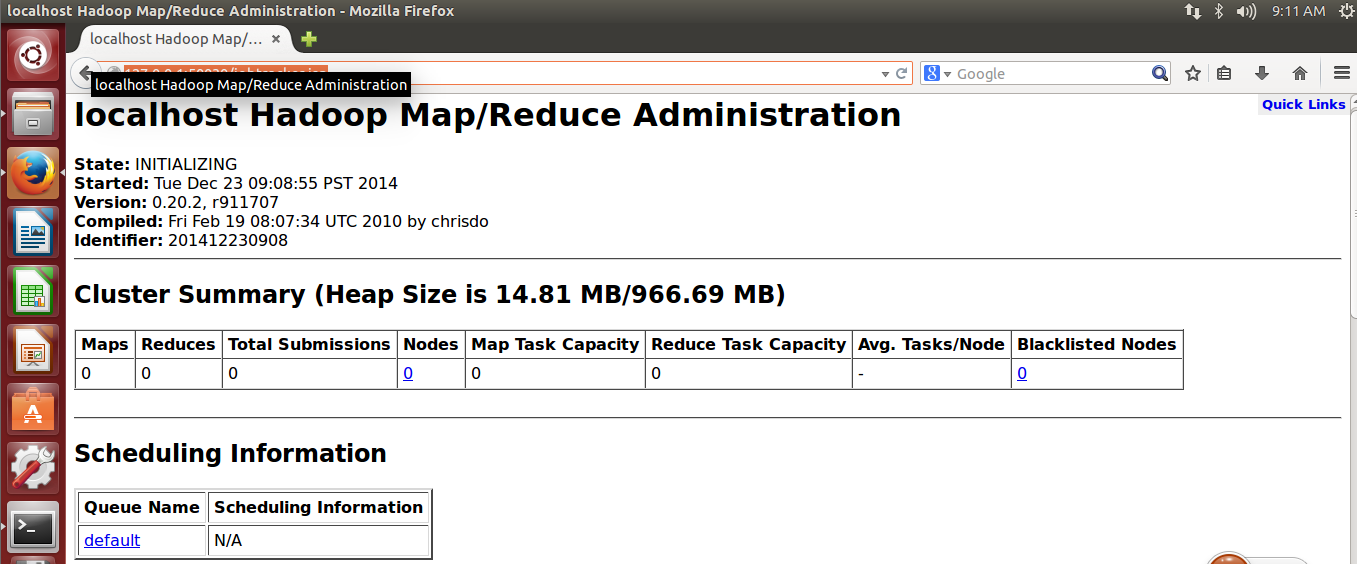This screenshot has width=1357, height=564.
Task: Open the Quick Links box
Action: click(1303, 104)
